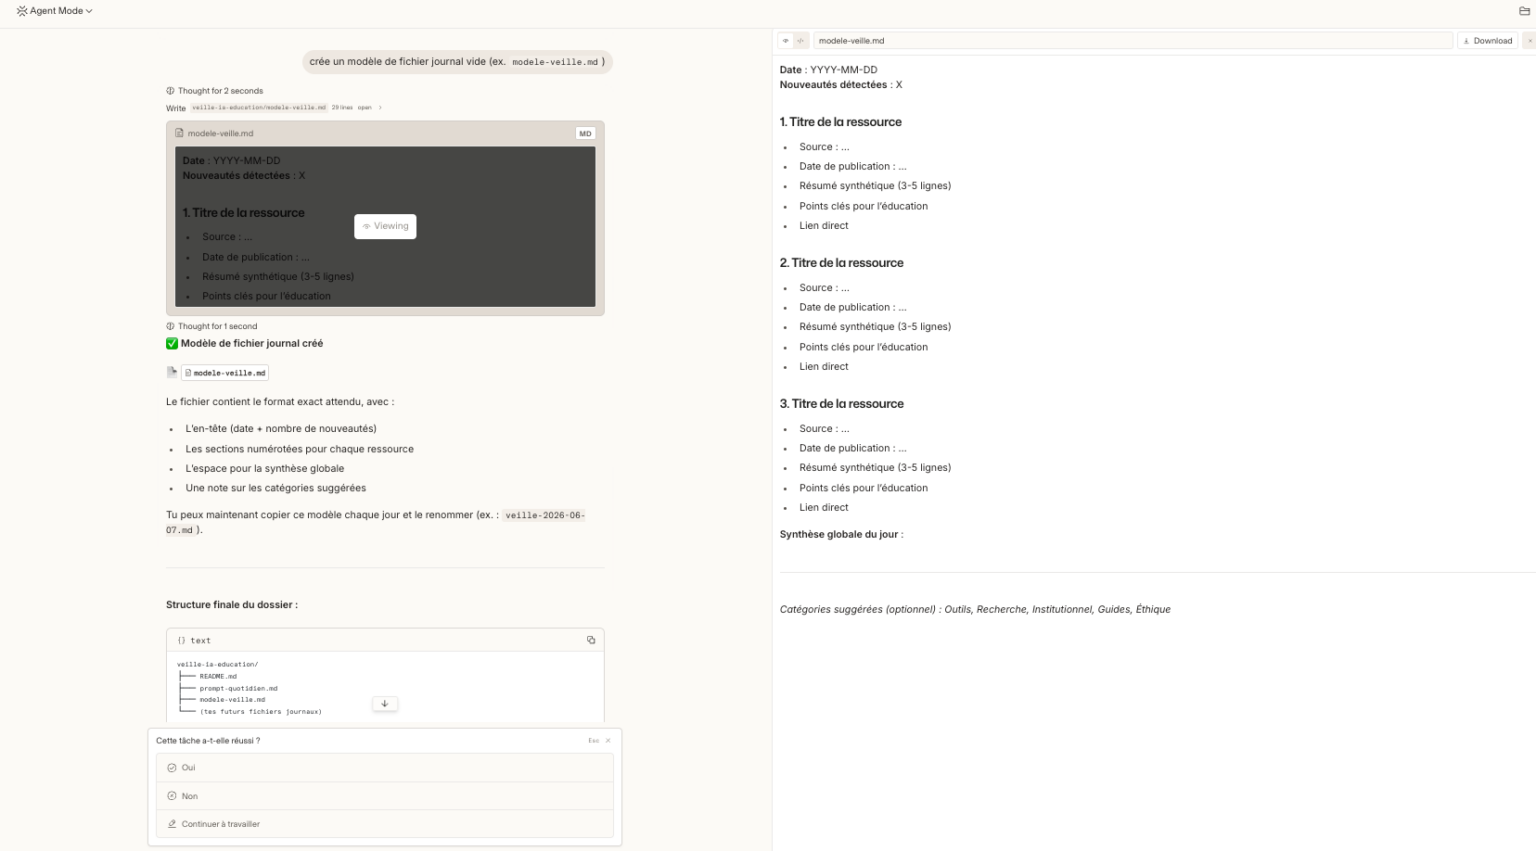The image size is (1536, 851).
Task: Expand 'Thought for 1 second' reasoning
Action: tap(212, 326)
